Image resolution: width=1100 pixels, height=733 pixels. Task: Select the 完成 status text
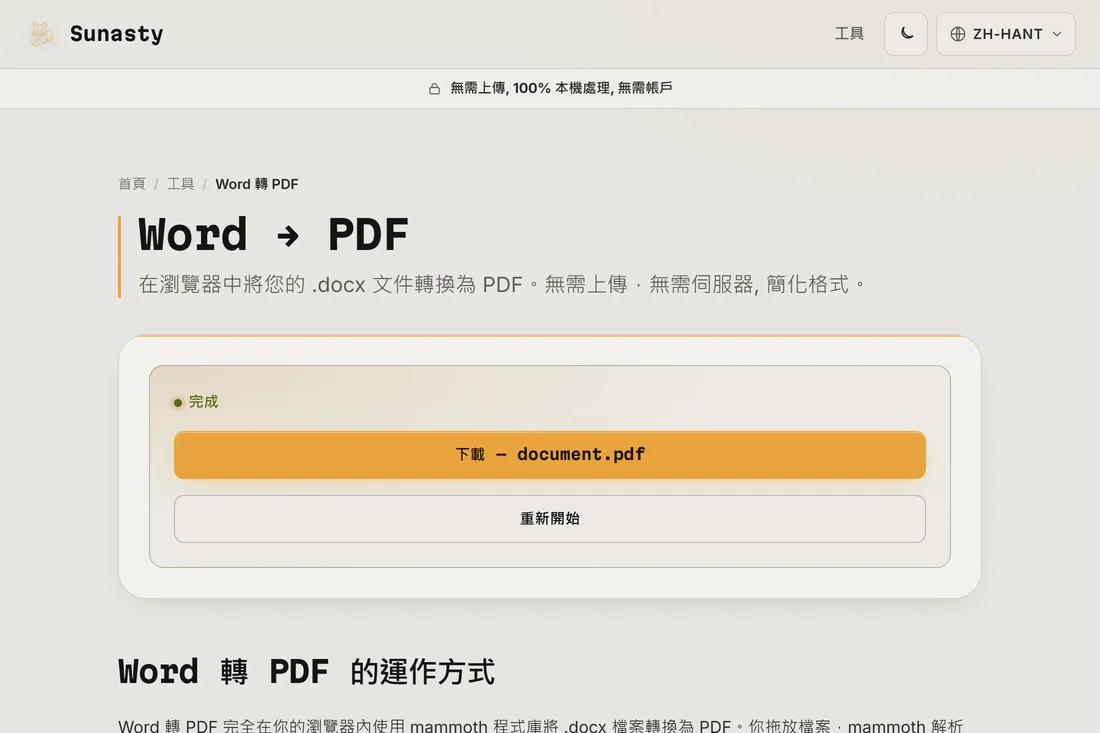point(203,402)
